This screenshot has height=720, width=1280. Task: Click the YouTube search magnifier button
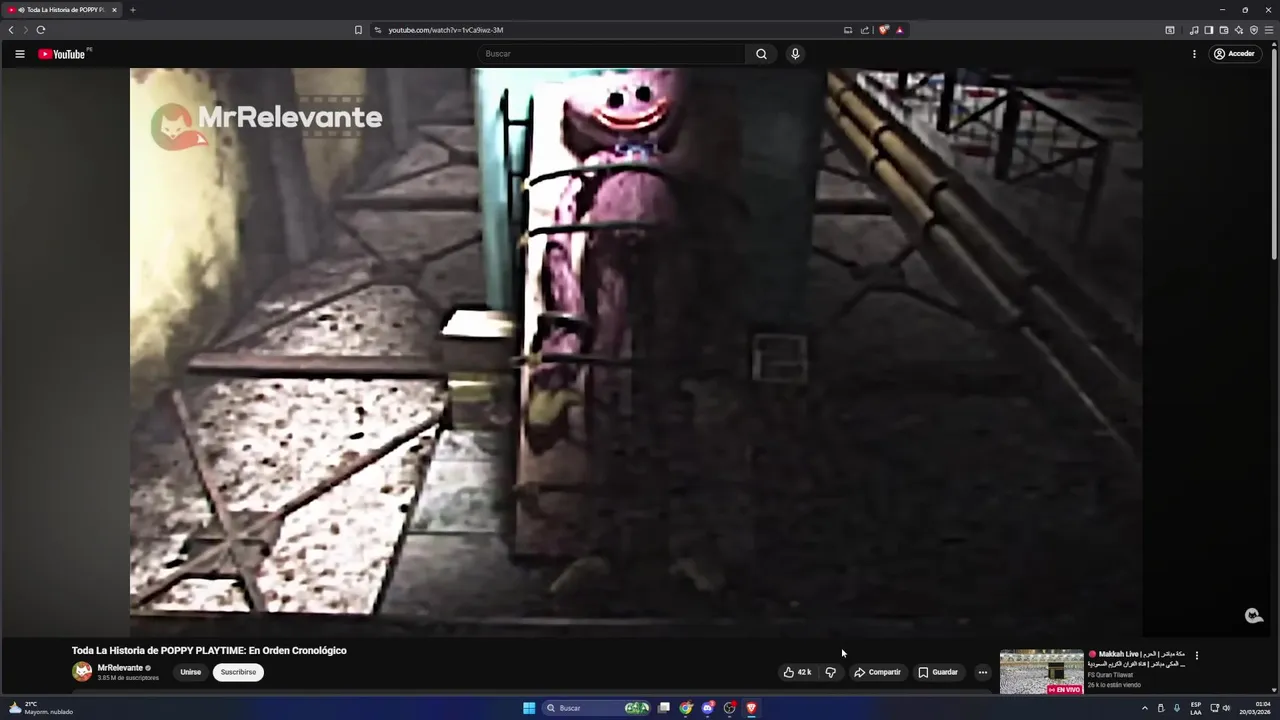pos(761,54)
